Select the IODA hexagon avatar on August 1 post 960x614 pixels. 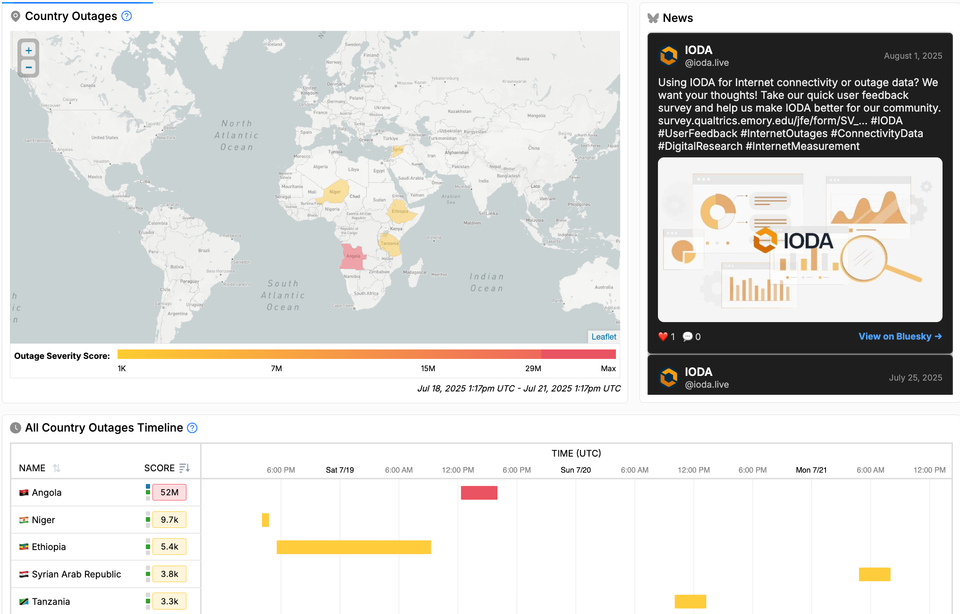coord(668,55)
